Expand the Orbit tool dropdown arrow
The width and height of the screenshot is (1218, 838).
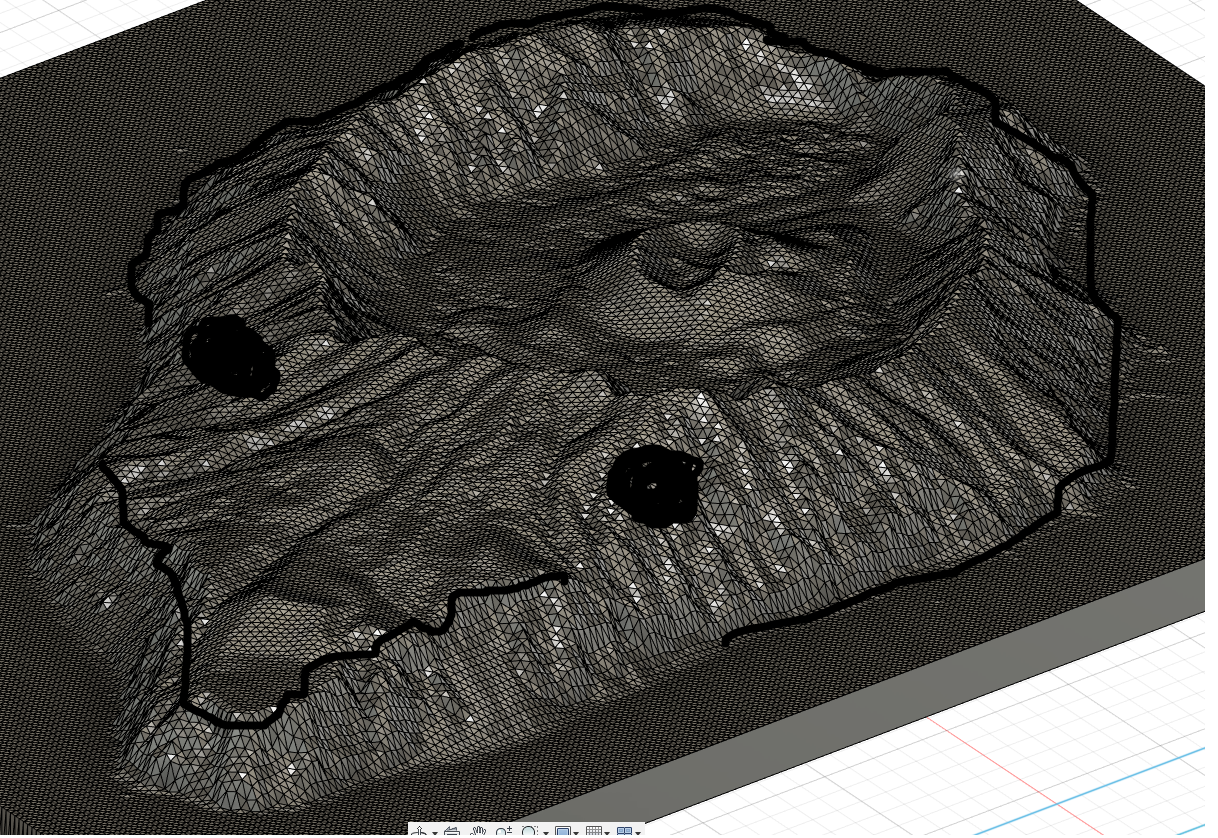(x=434, y=833)
